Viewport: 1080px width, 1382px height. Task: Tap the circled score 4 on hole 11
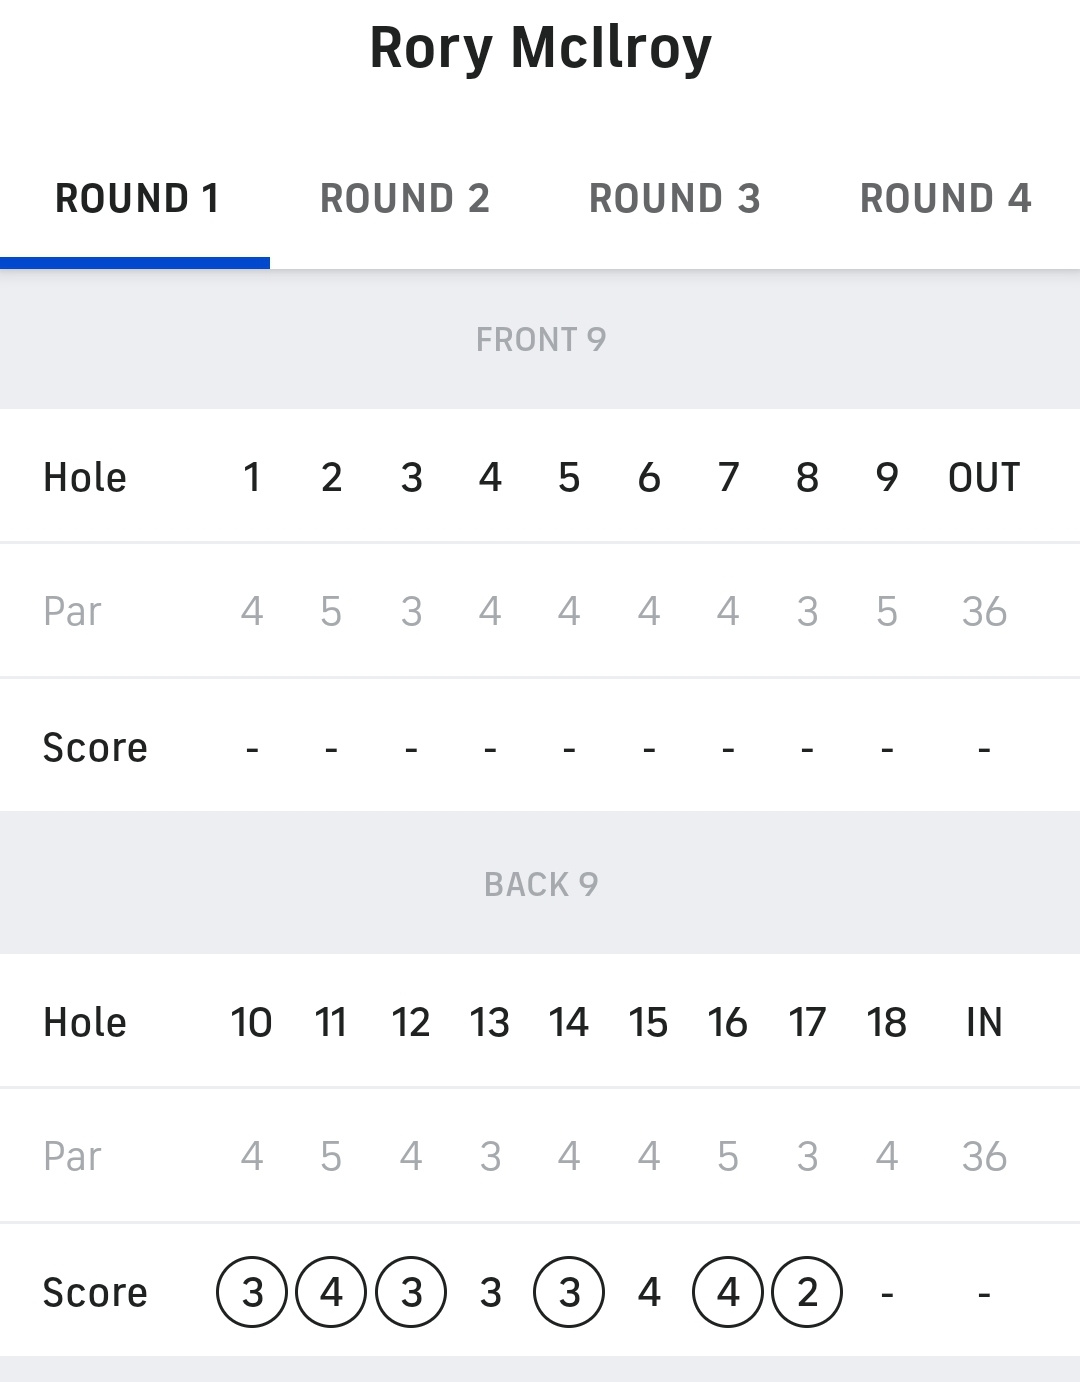click(x=331, y=1292)
